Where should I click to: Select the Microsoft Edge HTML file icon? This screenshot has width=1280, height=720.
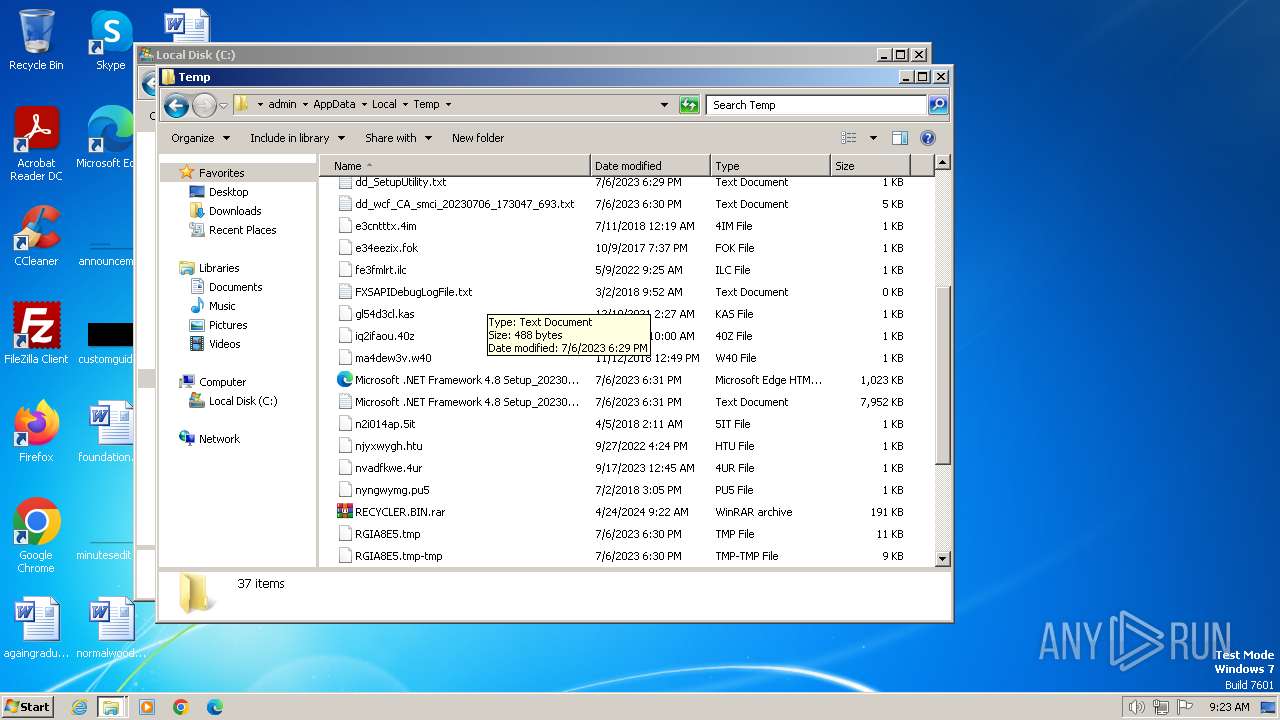click(x=345, y=380)
